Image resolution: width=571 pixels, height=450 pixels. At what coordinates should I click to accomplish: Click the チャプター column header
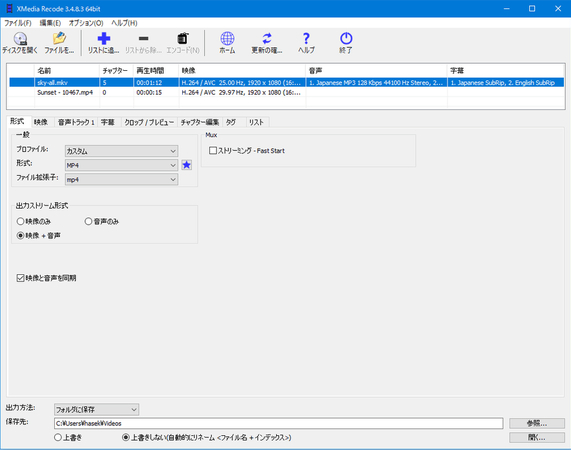[x=116, y=71]
